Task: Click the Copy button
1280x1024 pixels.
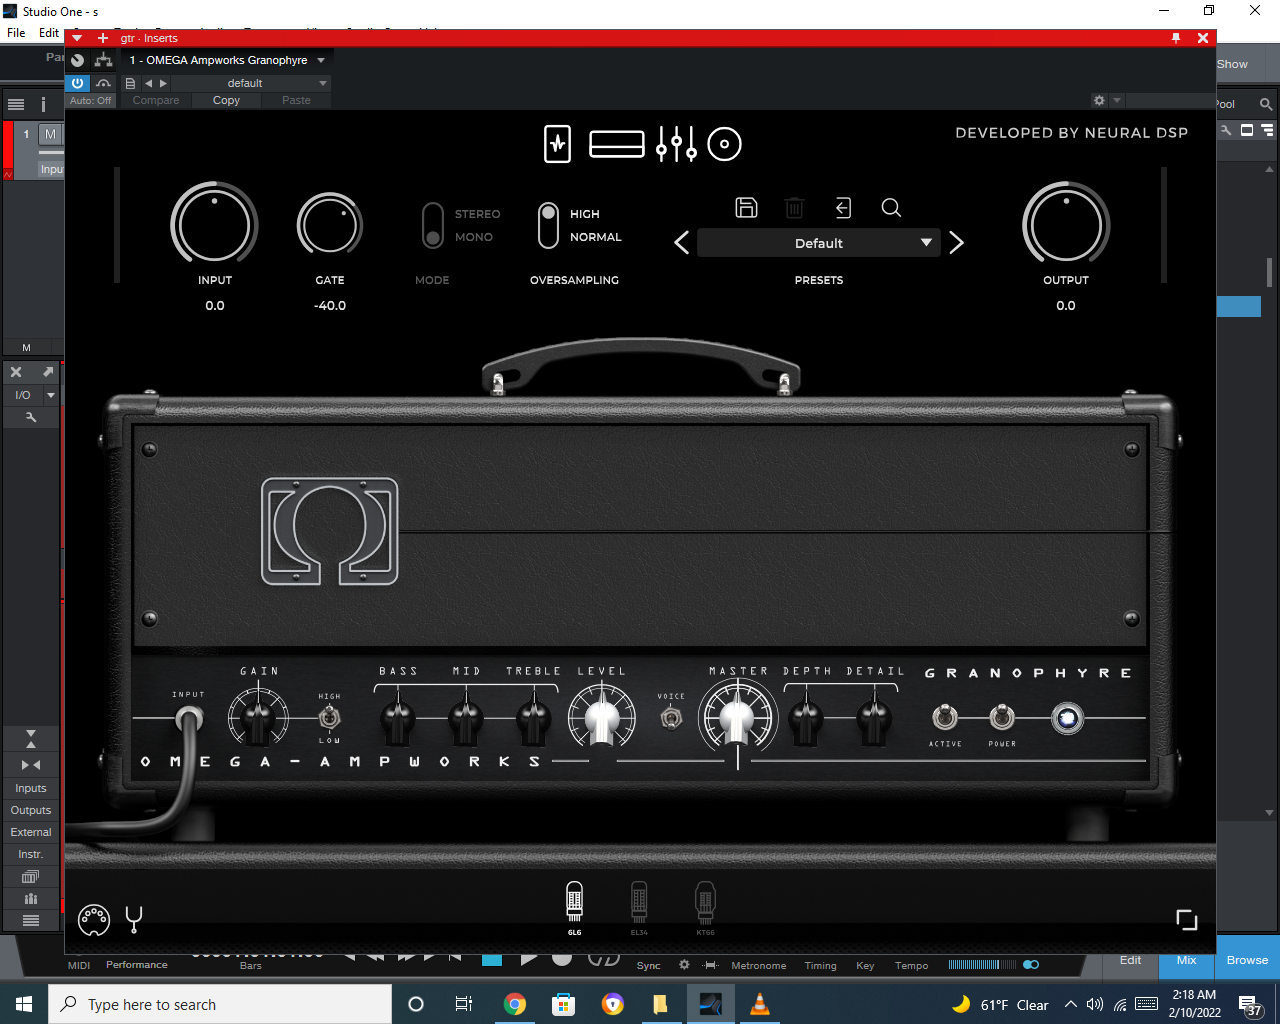Action: pos(226,100)
